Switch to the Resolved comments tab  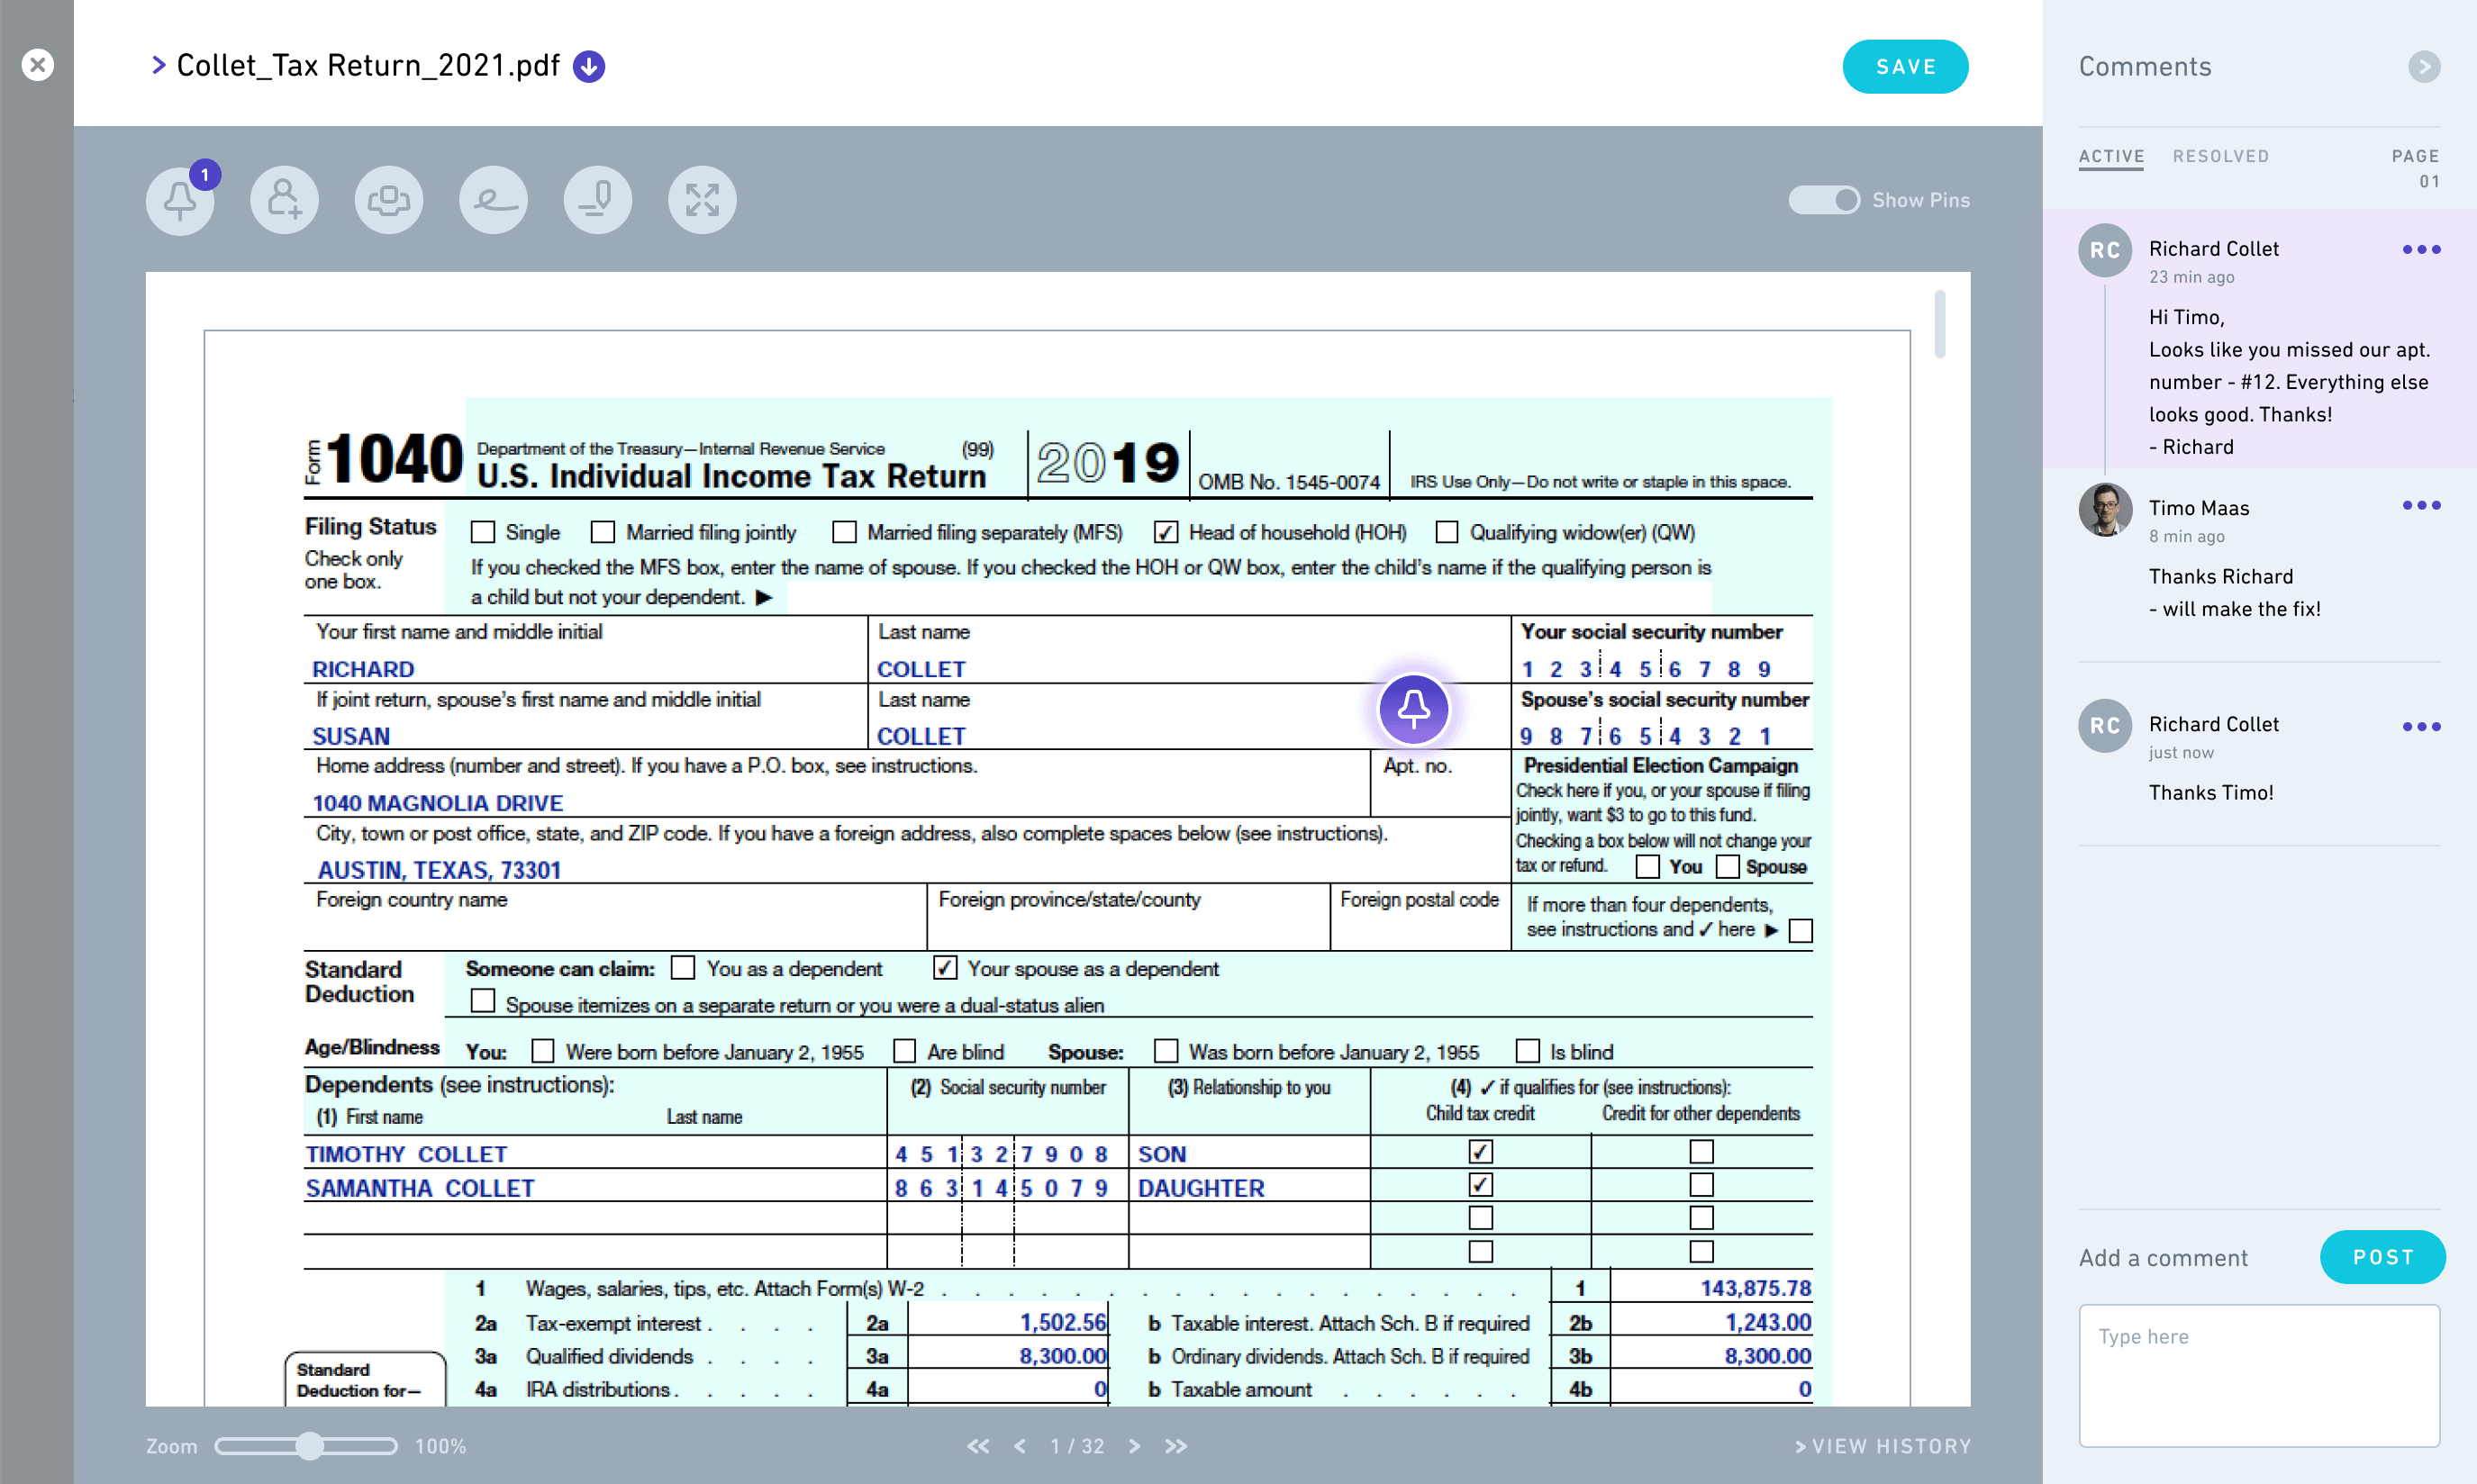pos(2220,156)
